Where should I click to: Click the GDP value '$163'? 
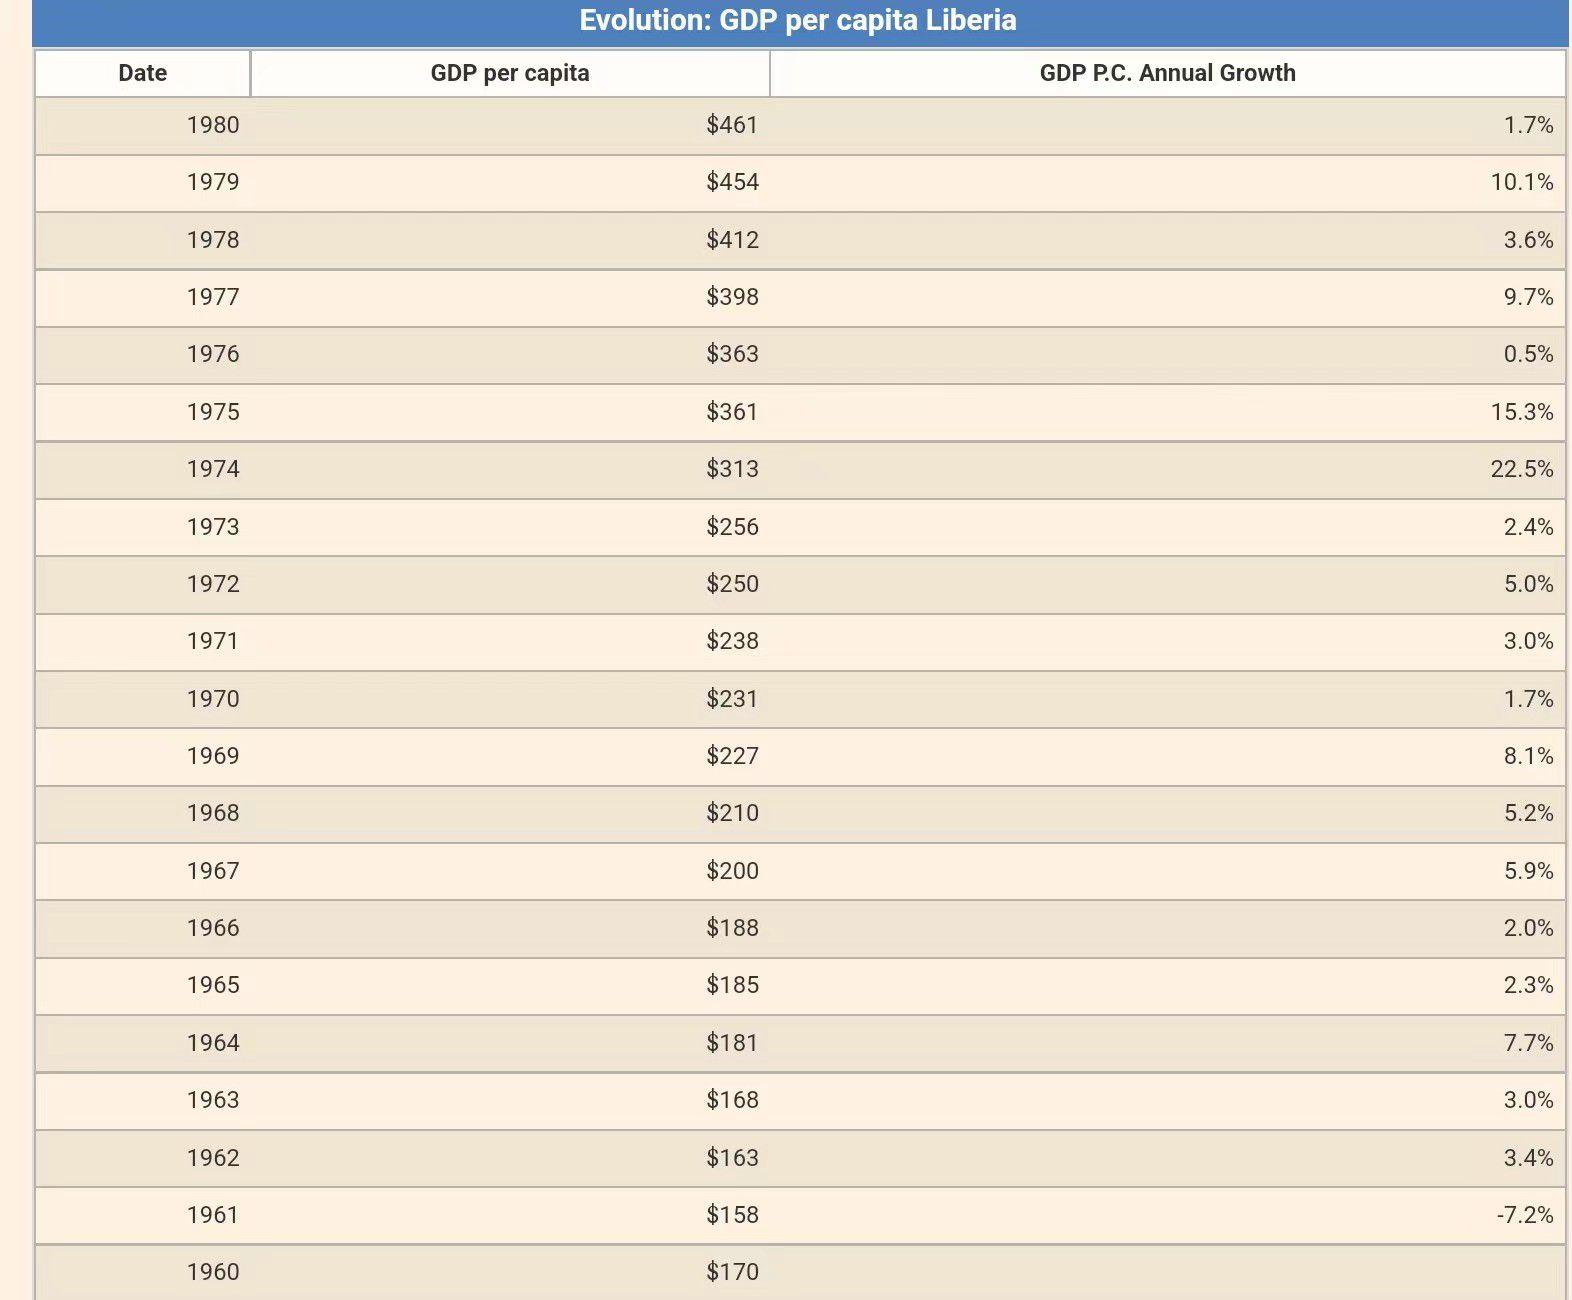click(x=732, y=1158)
